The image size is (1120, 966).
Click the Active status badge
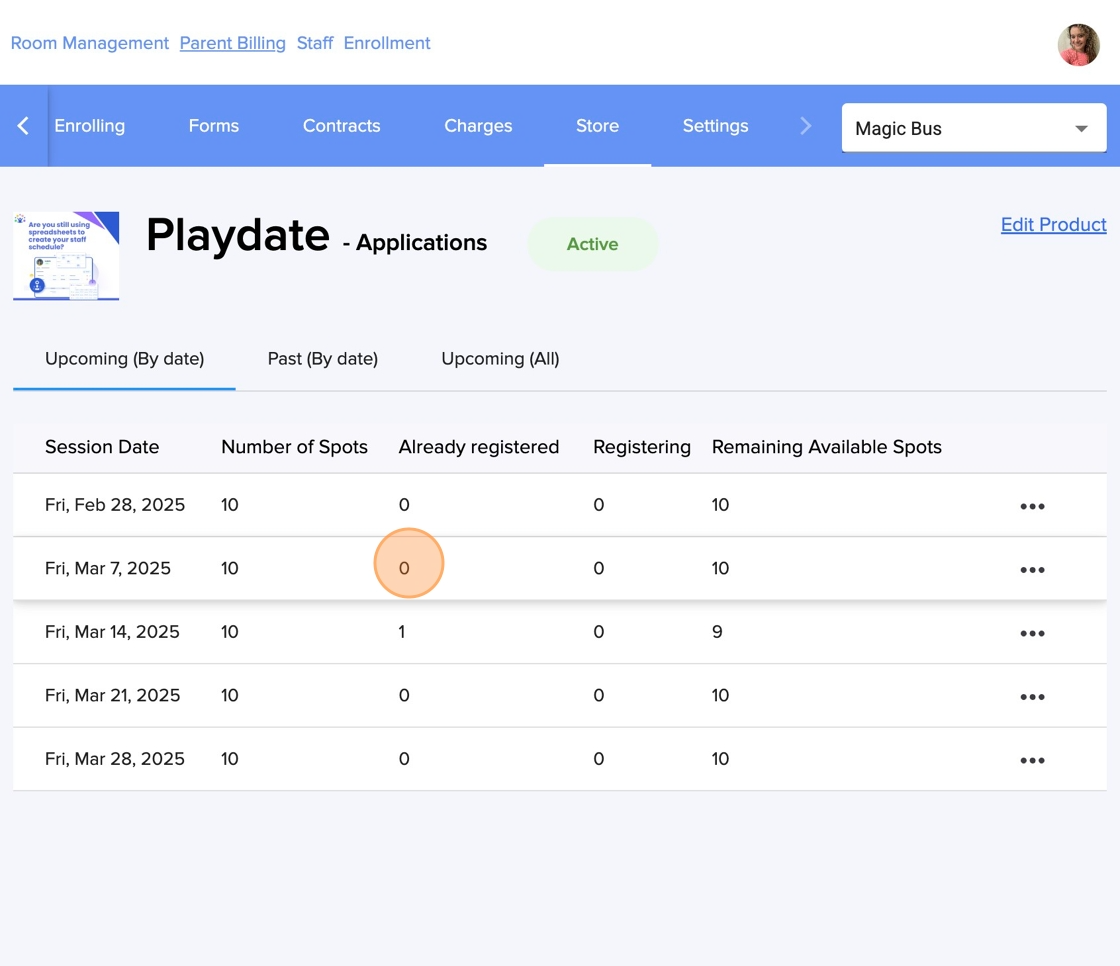592,244
